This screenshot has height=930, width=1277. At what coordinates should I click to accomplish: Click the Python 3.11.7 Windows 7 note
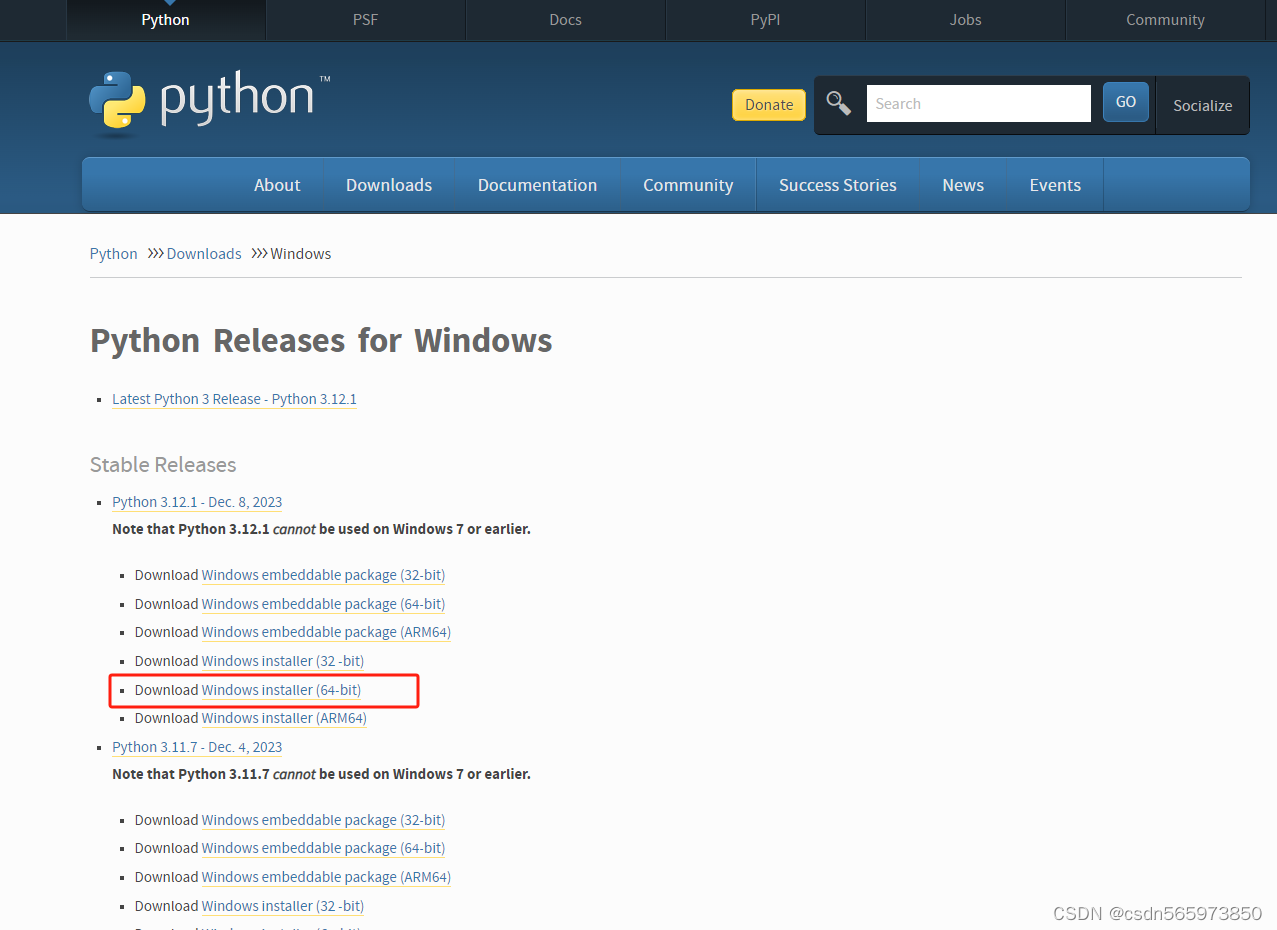tap(321, 774)
